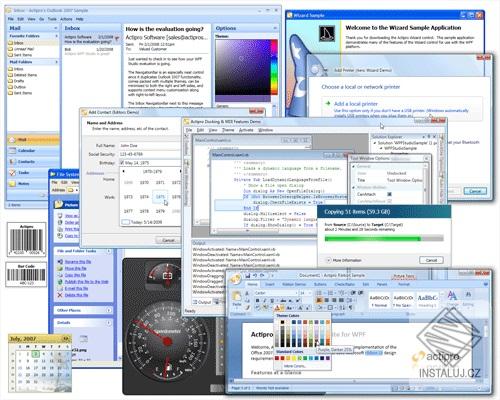This screenshot has width=500, height=400.
Task: Open Notes in Outlook navigation bar
Action: tap(33, 184)
